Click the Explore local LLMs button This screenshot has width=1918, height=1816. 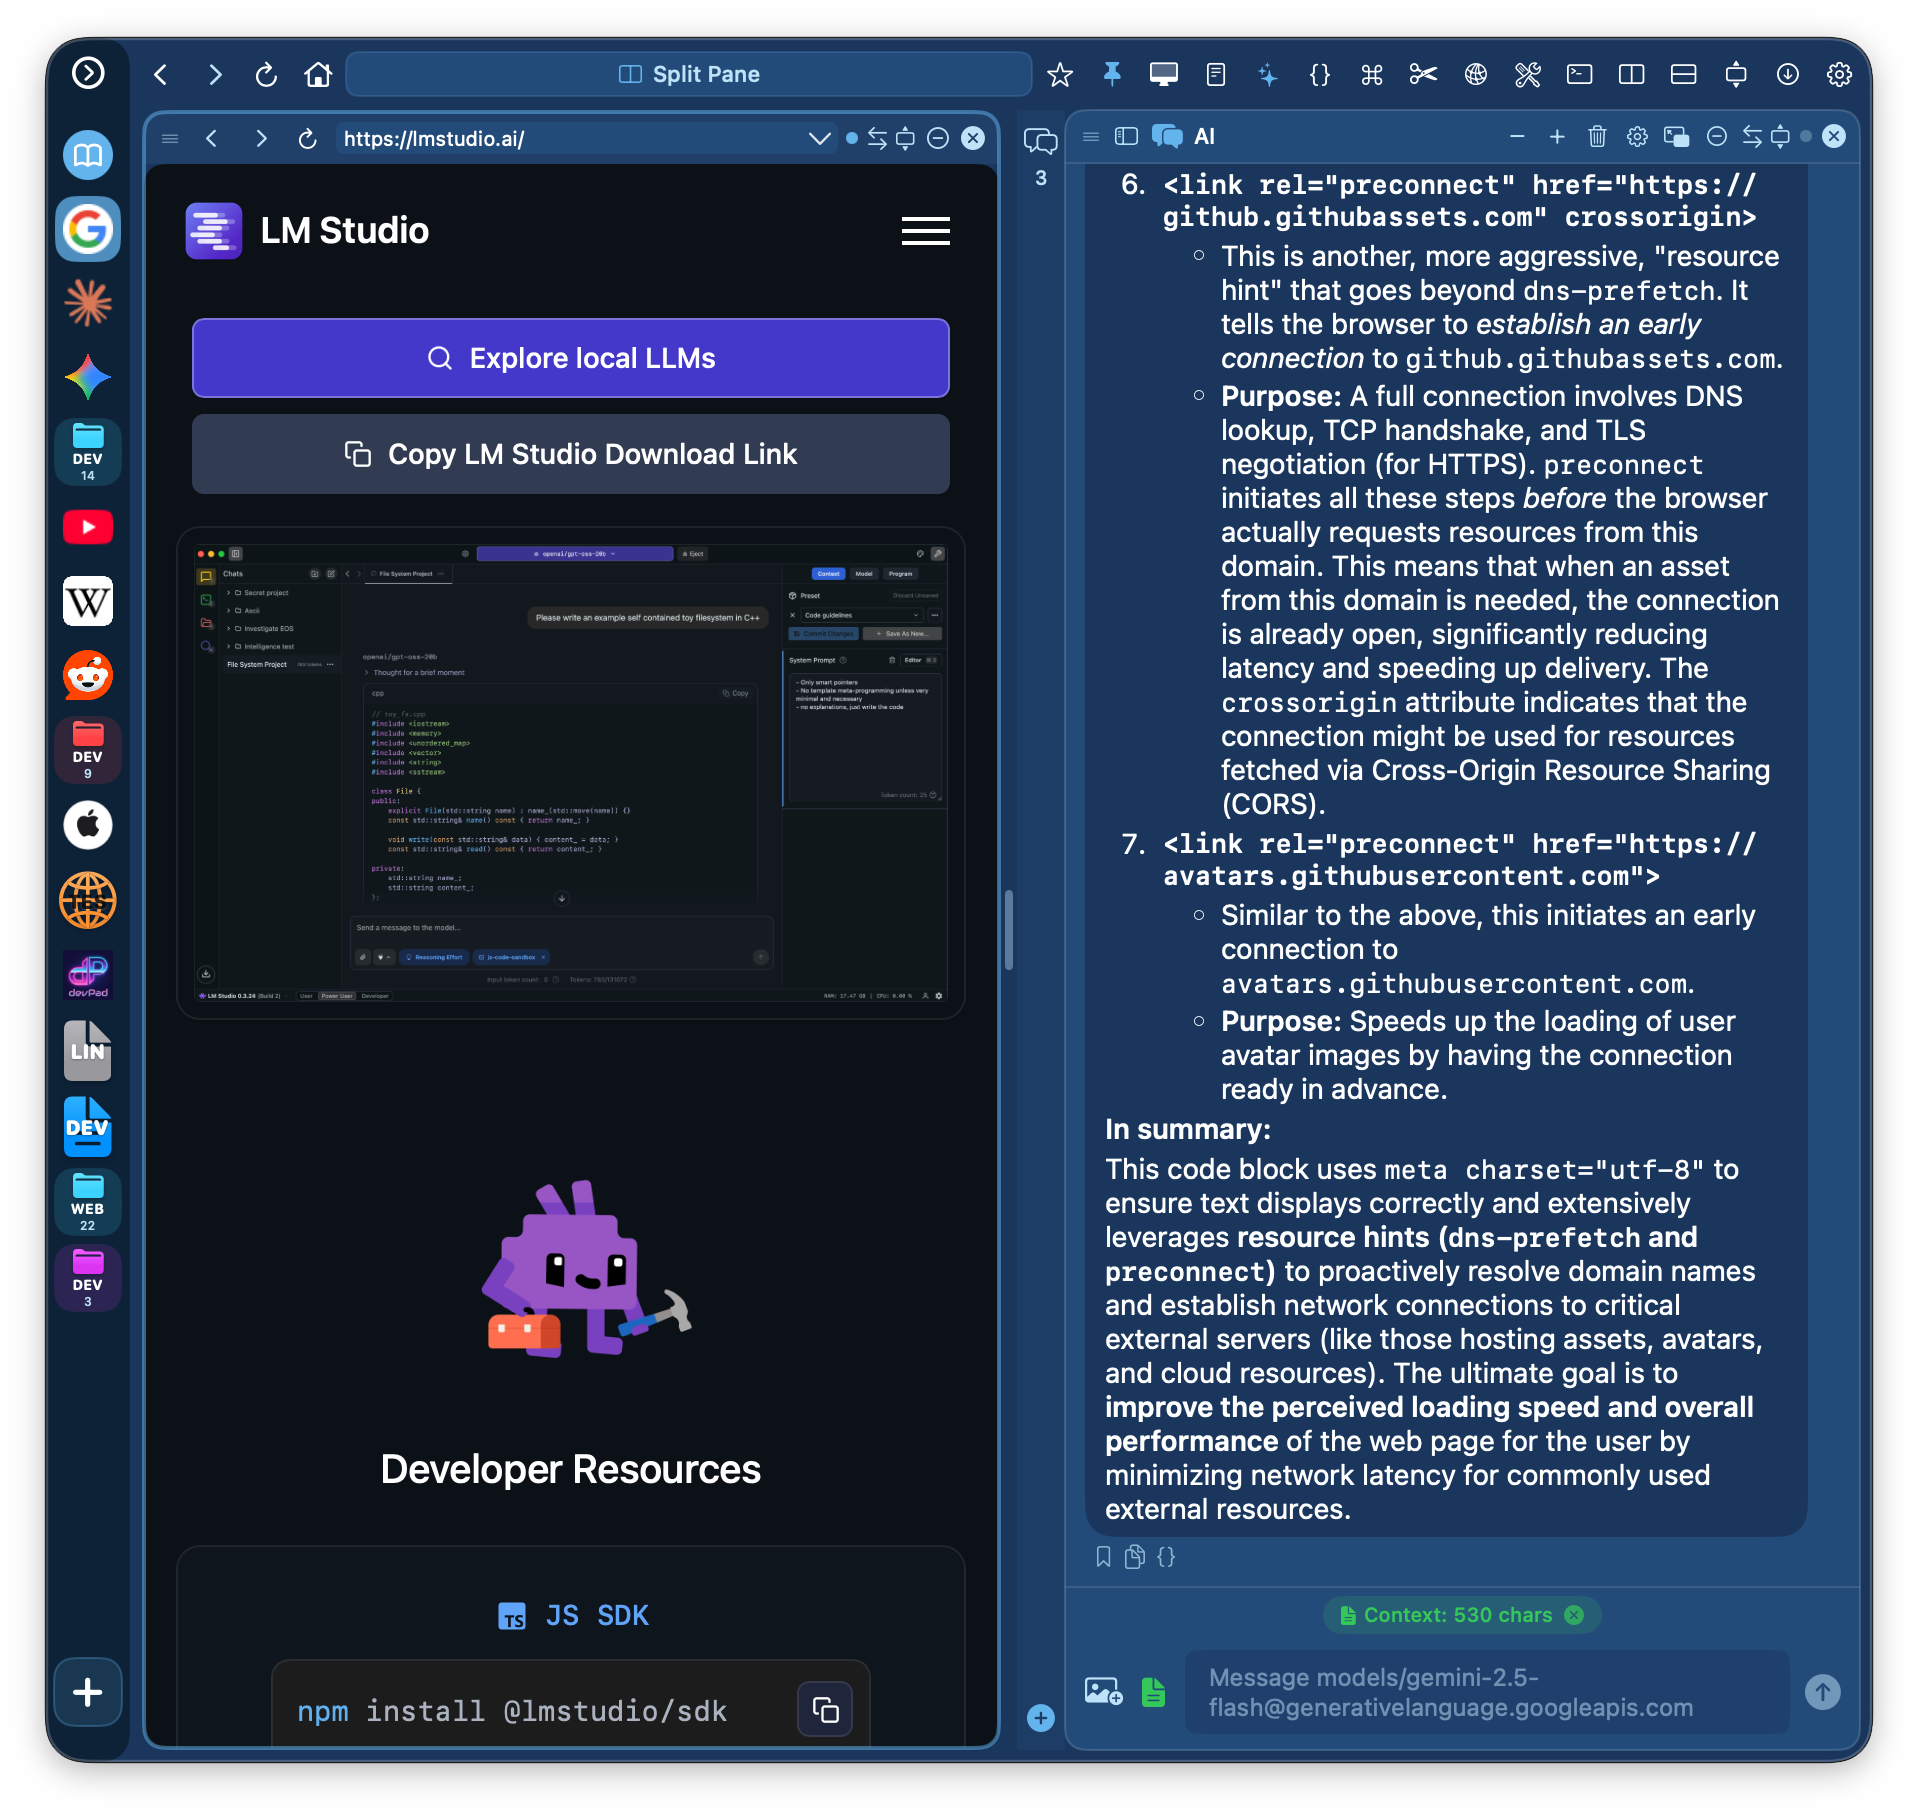point(570,358)
